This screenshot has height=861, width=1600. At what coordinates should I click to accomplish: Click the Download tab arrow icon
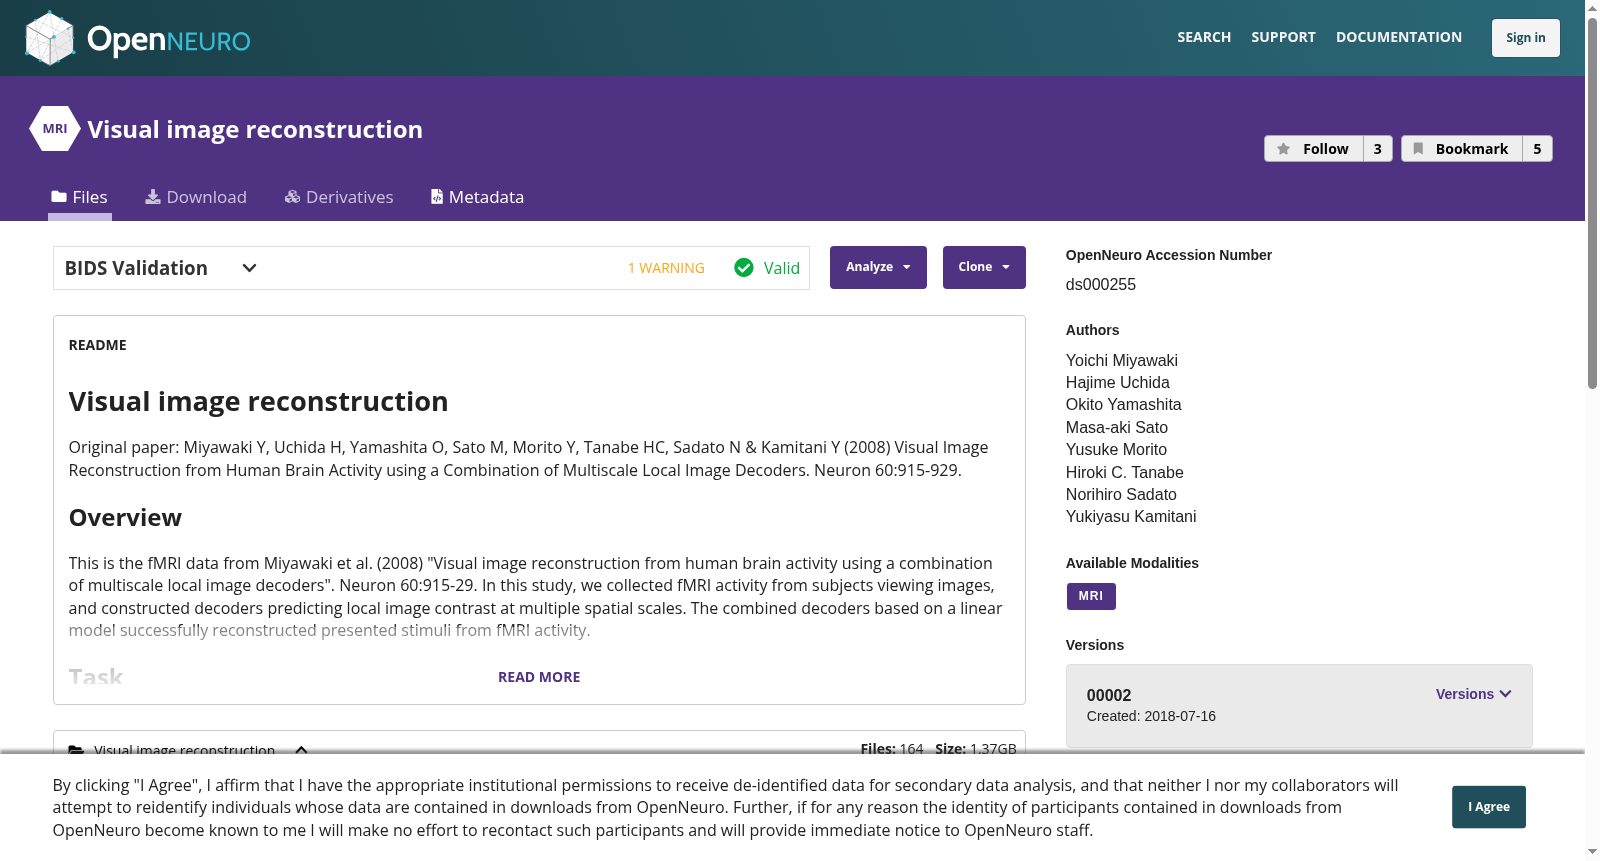(x=153, y=197)
